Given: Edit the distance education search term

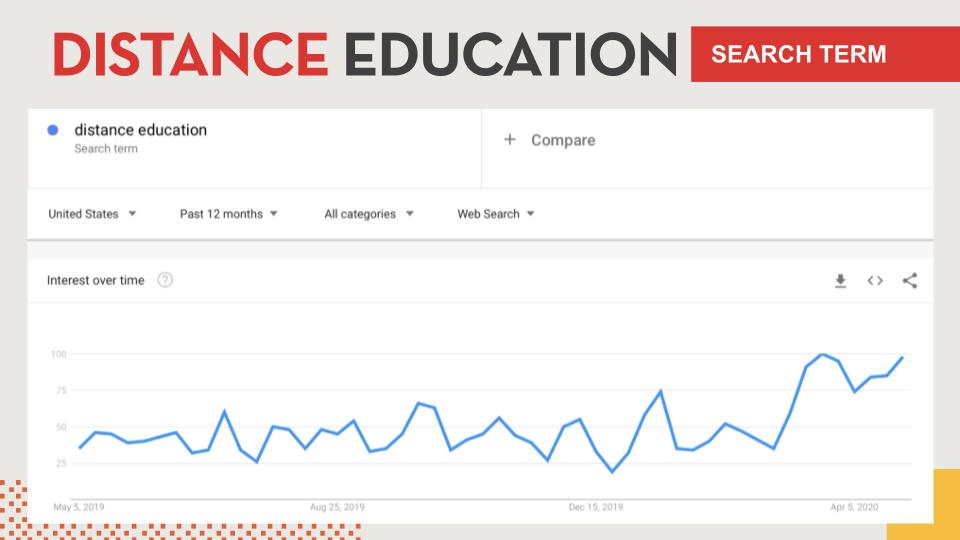Looking at the screenshot, I should coord(140,130).
